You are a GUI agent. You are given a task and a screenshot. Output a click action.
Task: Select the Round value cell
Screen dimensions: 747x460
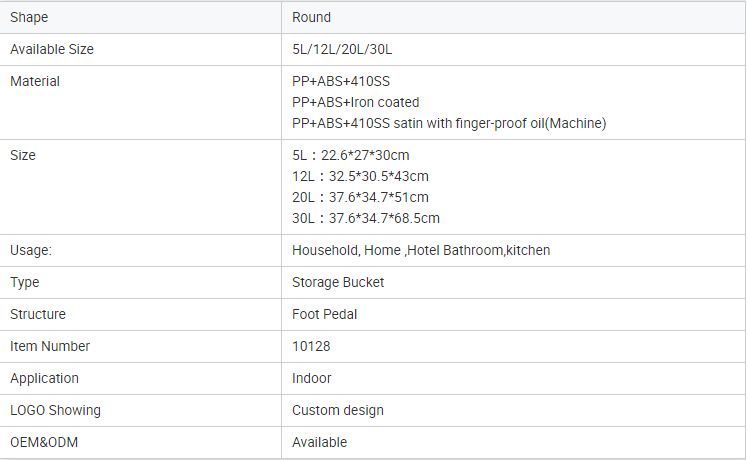[x=311, y=17]
